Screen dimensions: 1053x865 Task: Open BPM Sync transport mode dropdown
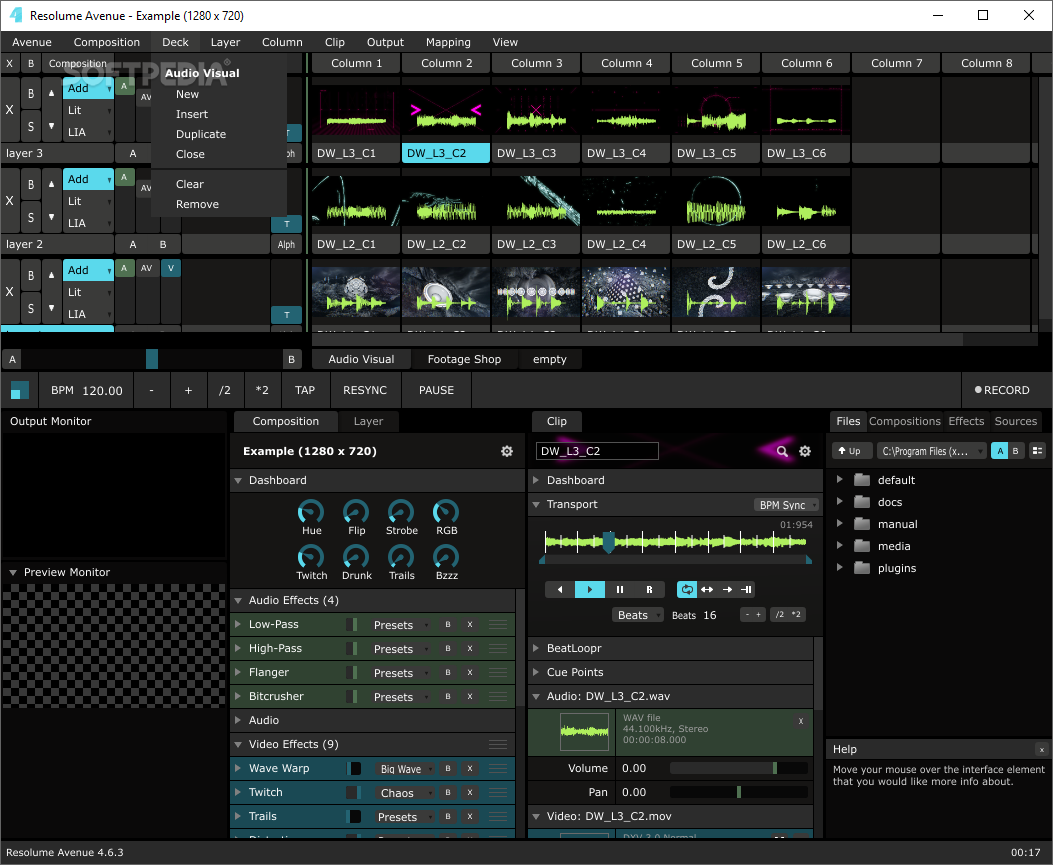(787, 505)
